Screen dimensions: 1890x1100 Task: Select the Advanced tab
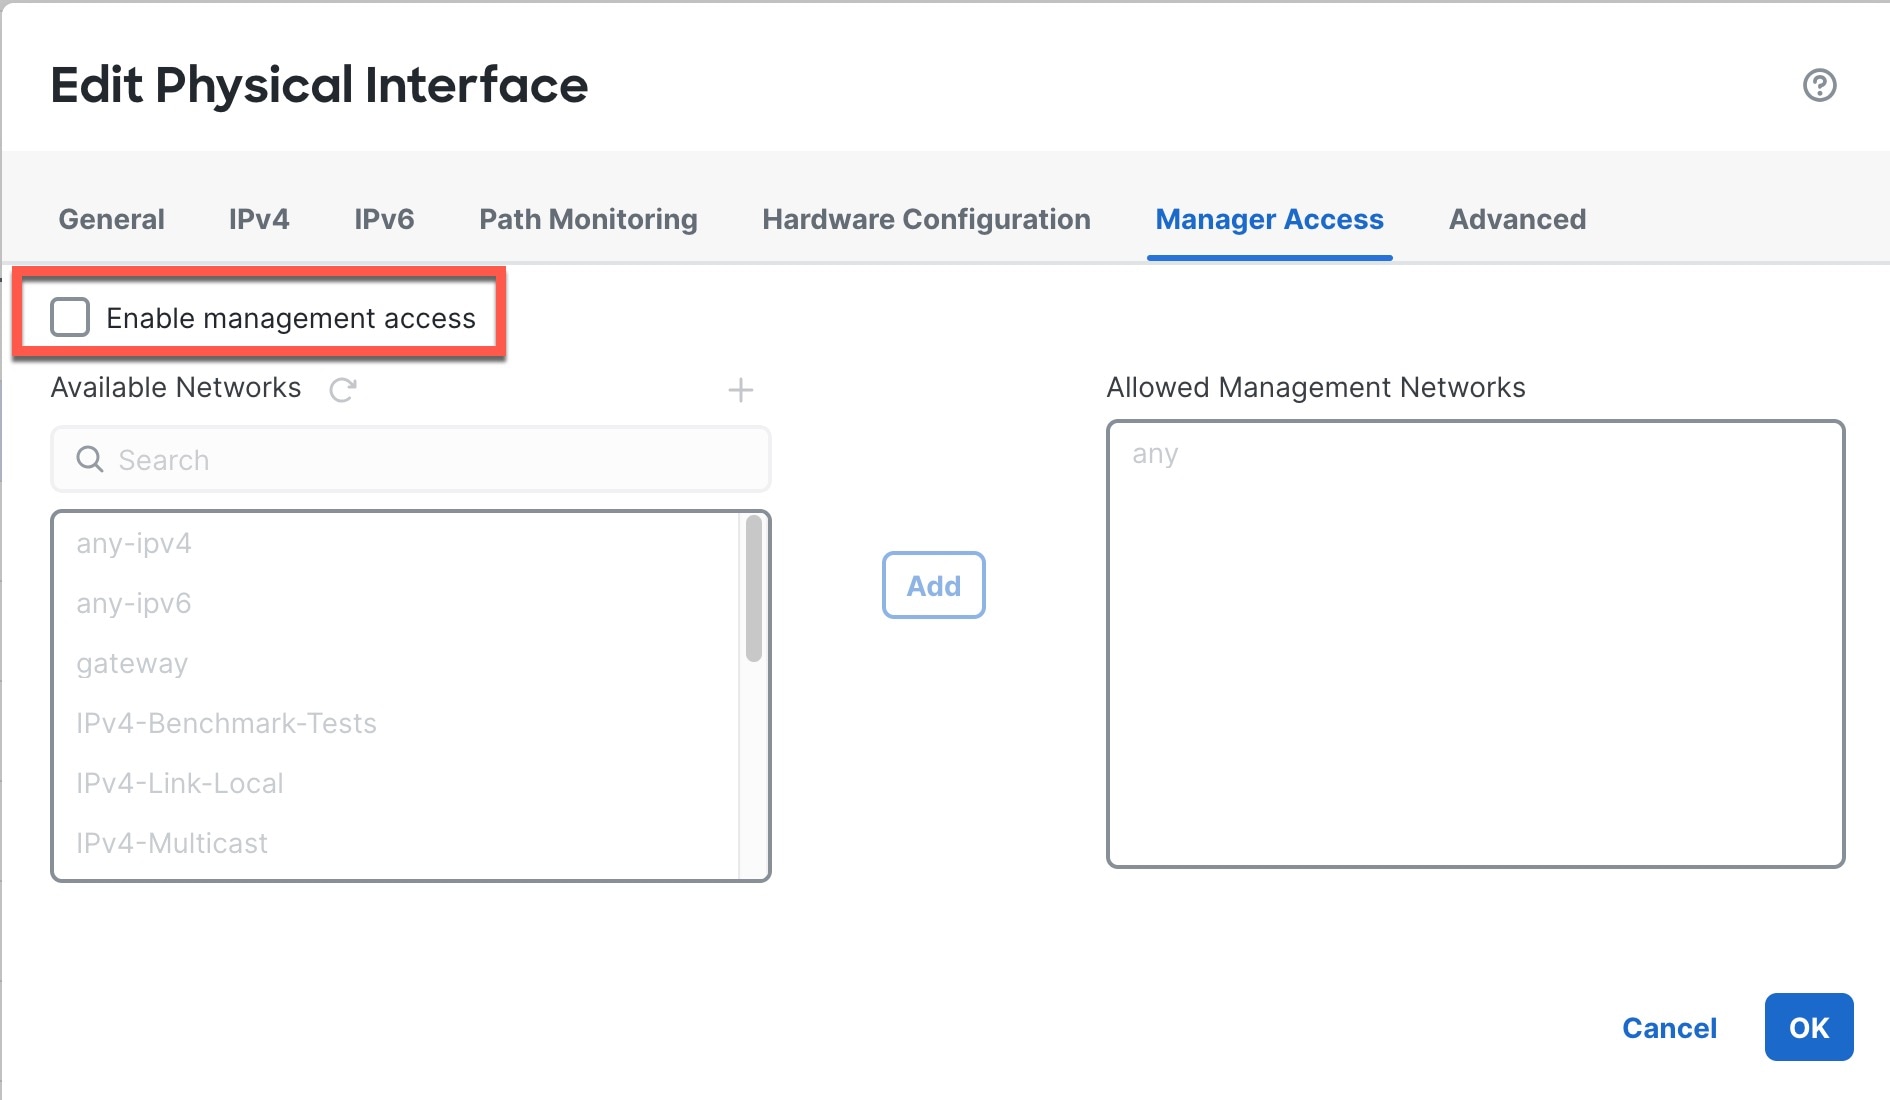(x=1517, y=219)
